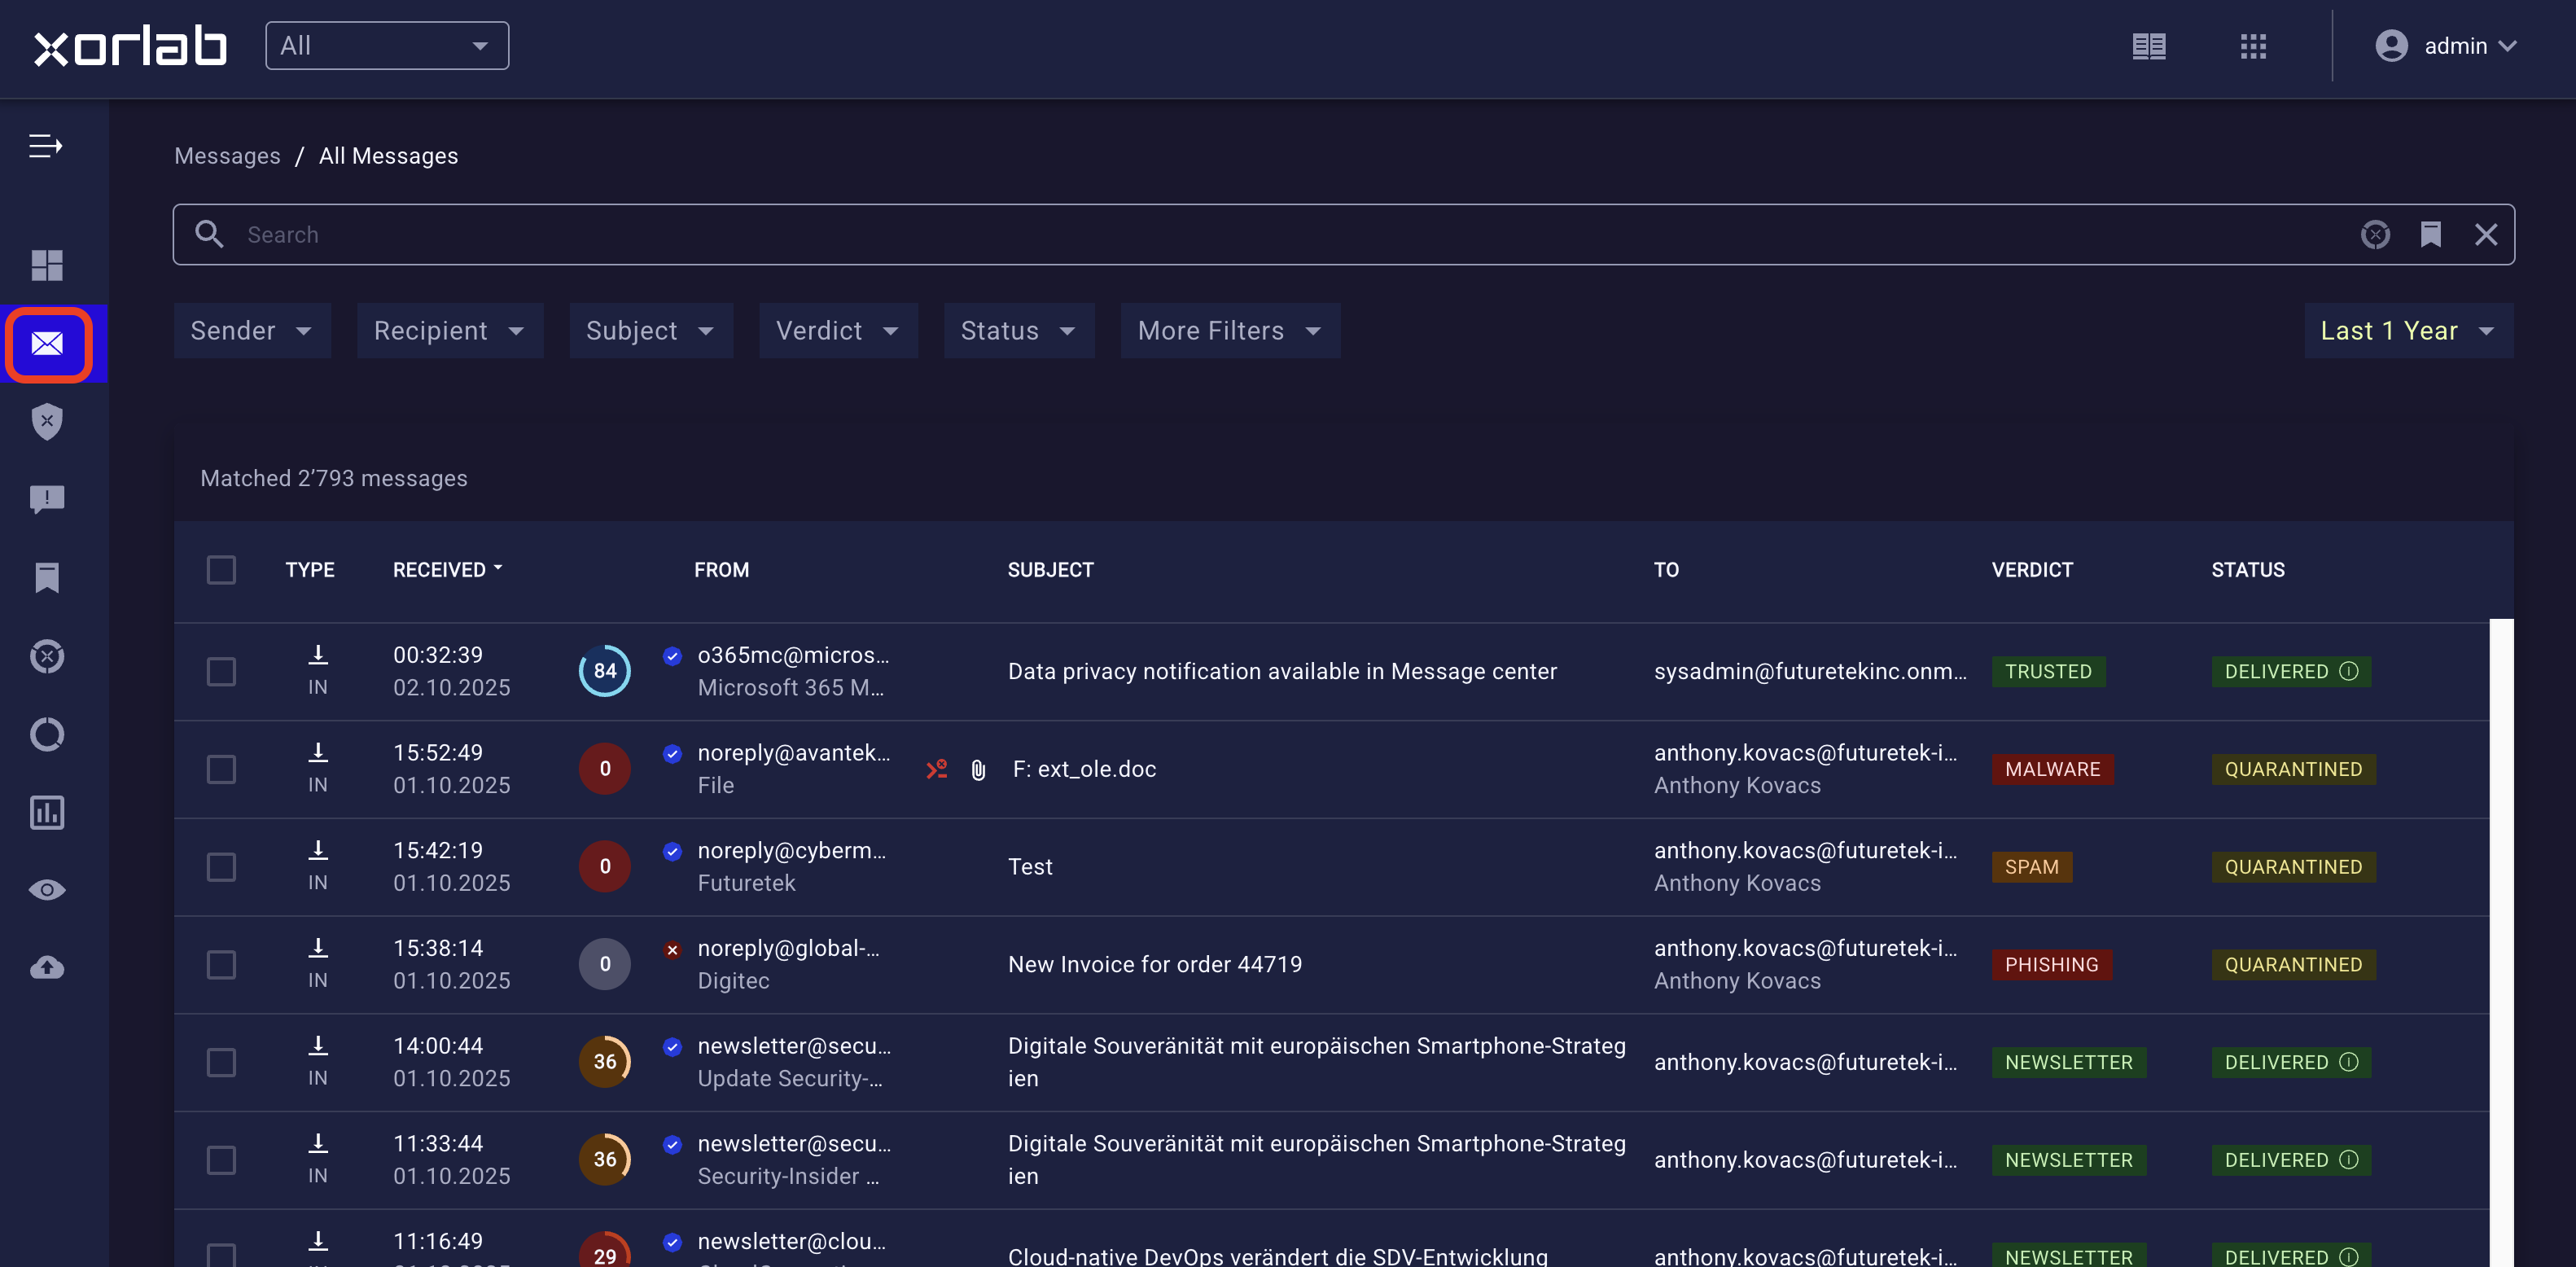The width and height of the screenshot is (2576, 1267).
Task: Click score circle 36 at 14:00:44 row
Action: (604, 1061)
